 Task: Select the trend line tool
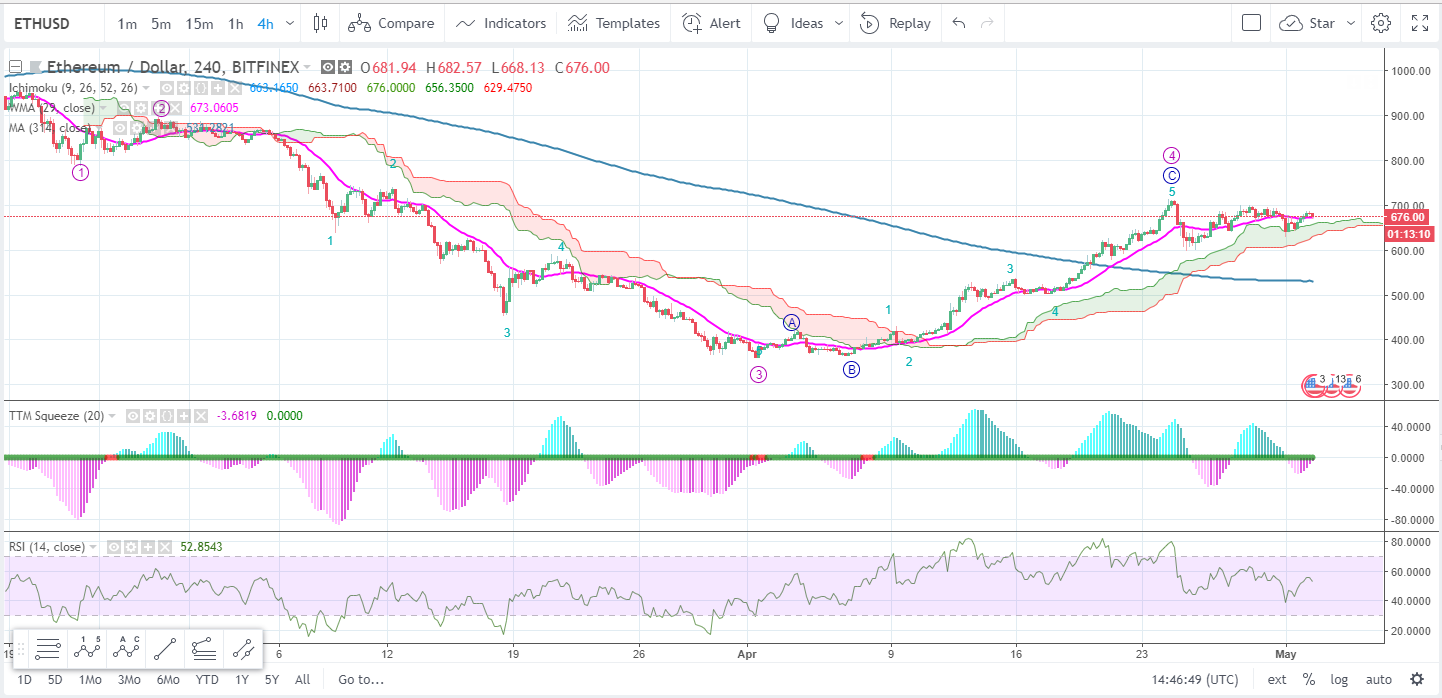click(x=165, y=650)
